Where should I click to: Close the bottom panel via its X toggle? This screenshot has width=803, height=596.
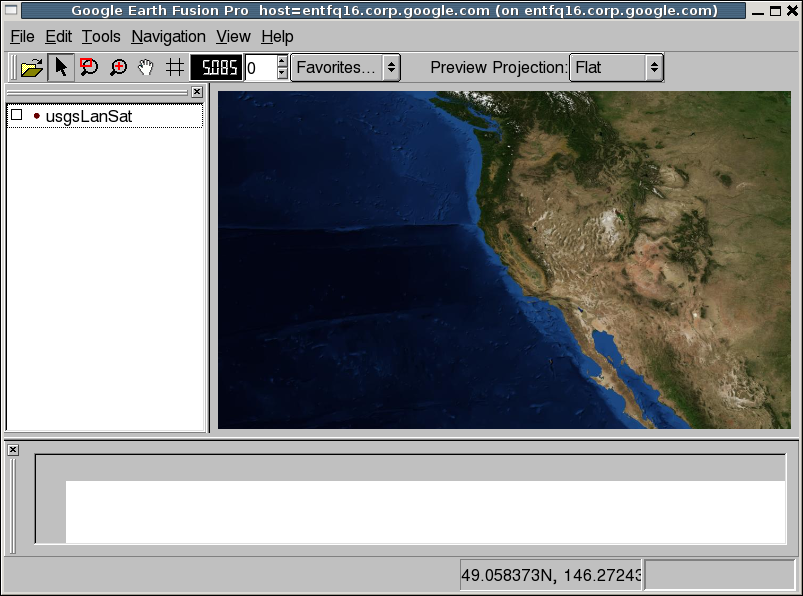pyautogui.click(x=12, y=449)
